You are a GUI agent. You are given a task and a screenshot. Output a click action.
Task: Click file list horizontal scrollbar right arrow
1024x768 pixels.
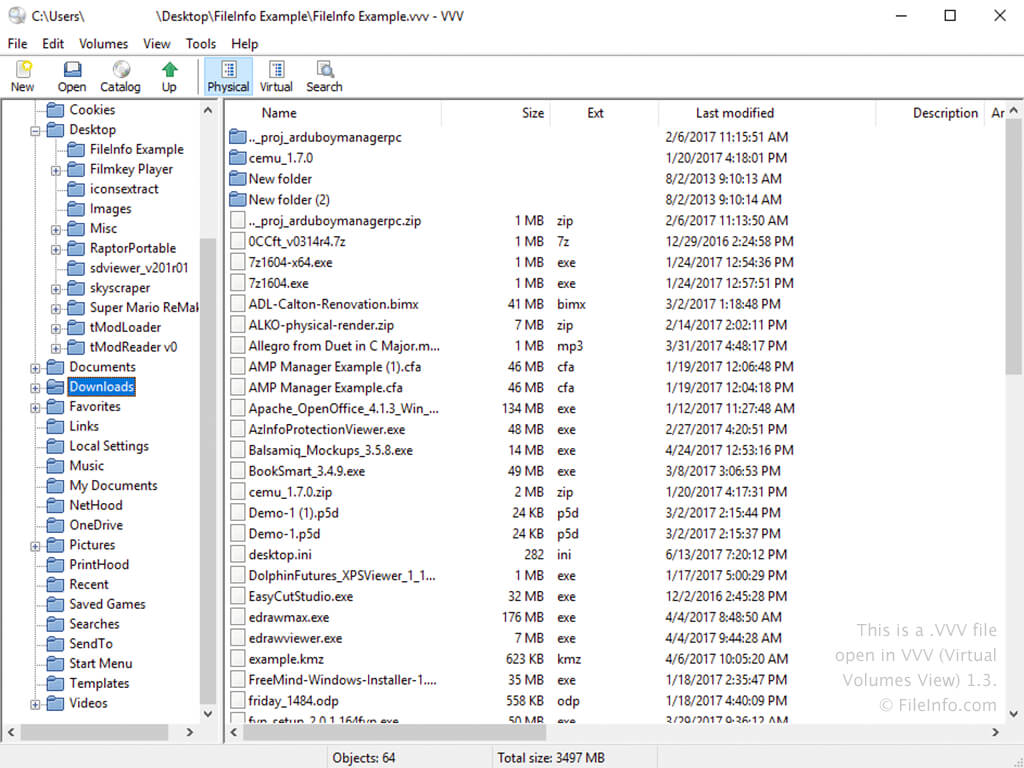(995, 732)
